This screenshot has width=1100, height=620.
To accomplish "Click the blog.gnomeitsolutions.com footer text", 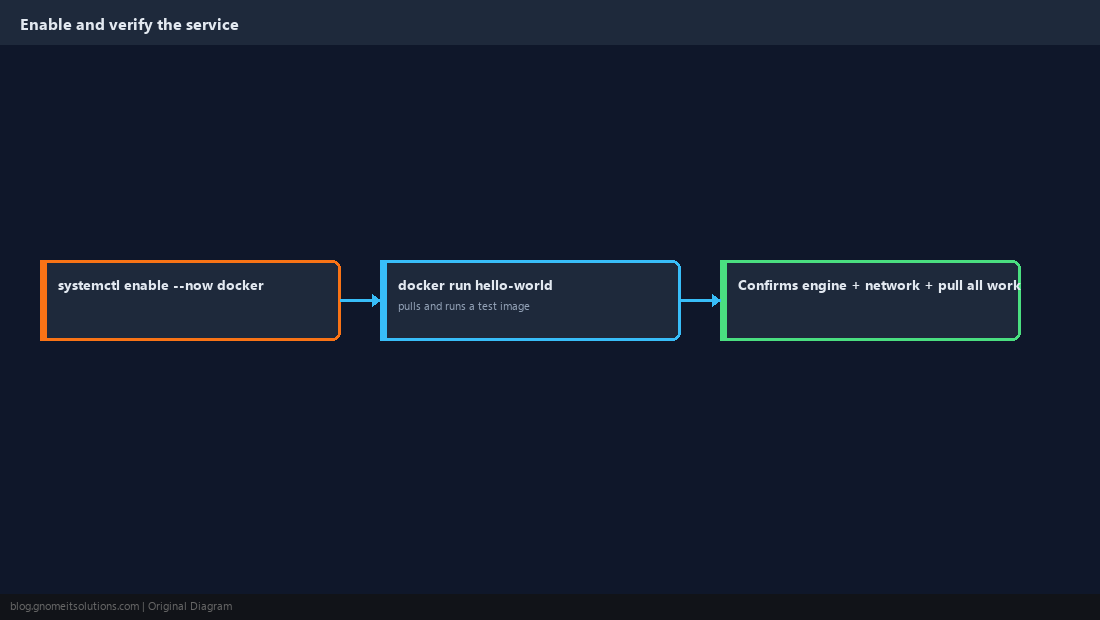I will click(74, 607).
